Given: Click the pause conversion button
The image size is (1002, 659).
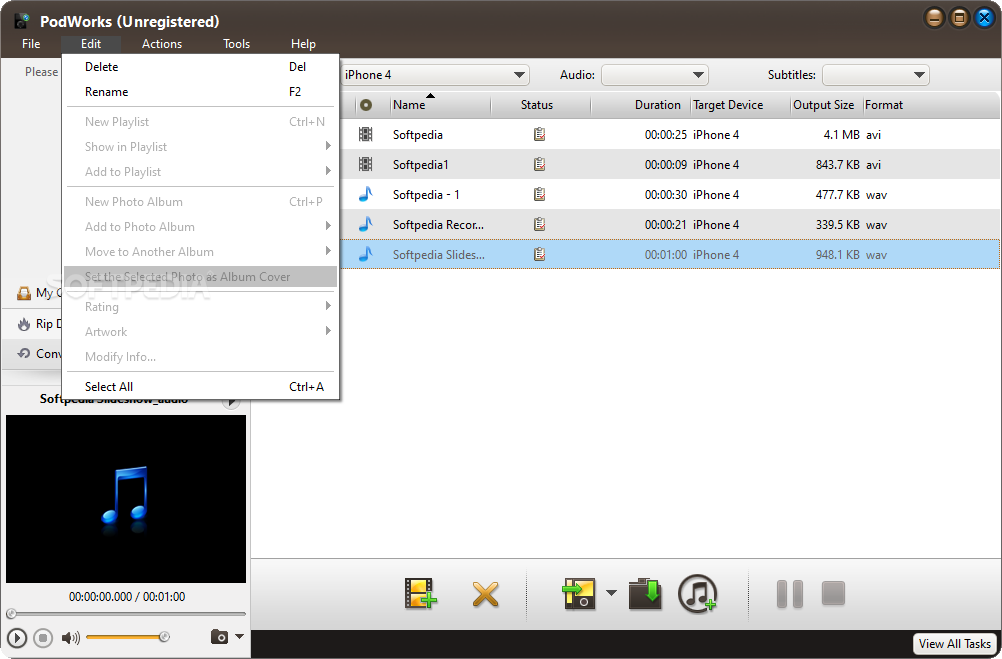Looking at the screenshot, I should (790, 594).
